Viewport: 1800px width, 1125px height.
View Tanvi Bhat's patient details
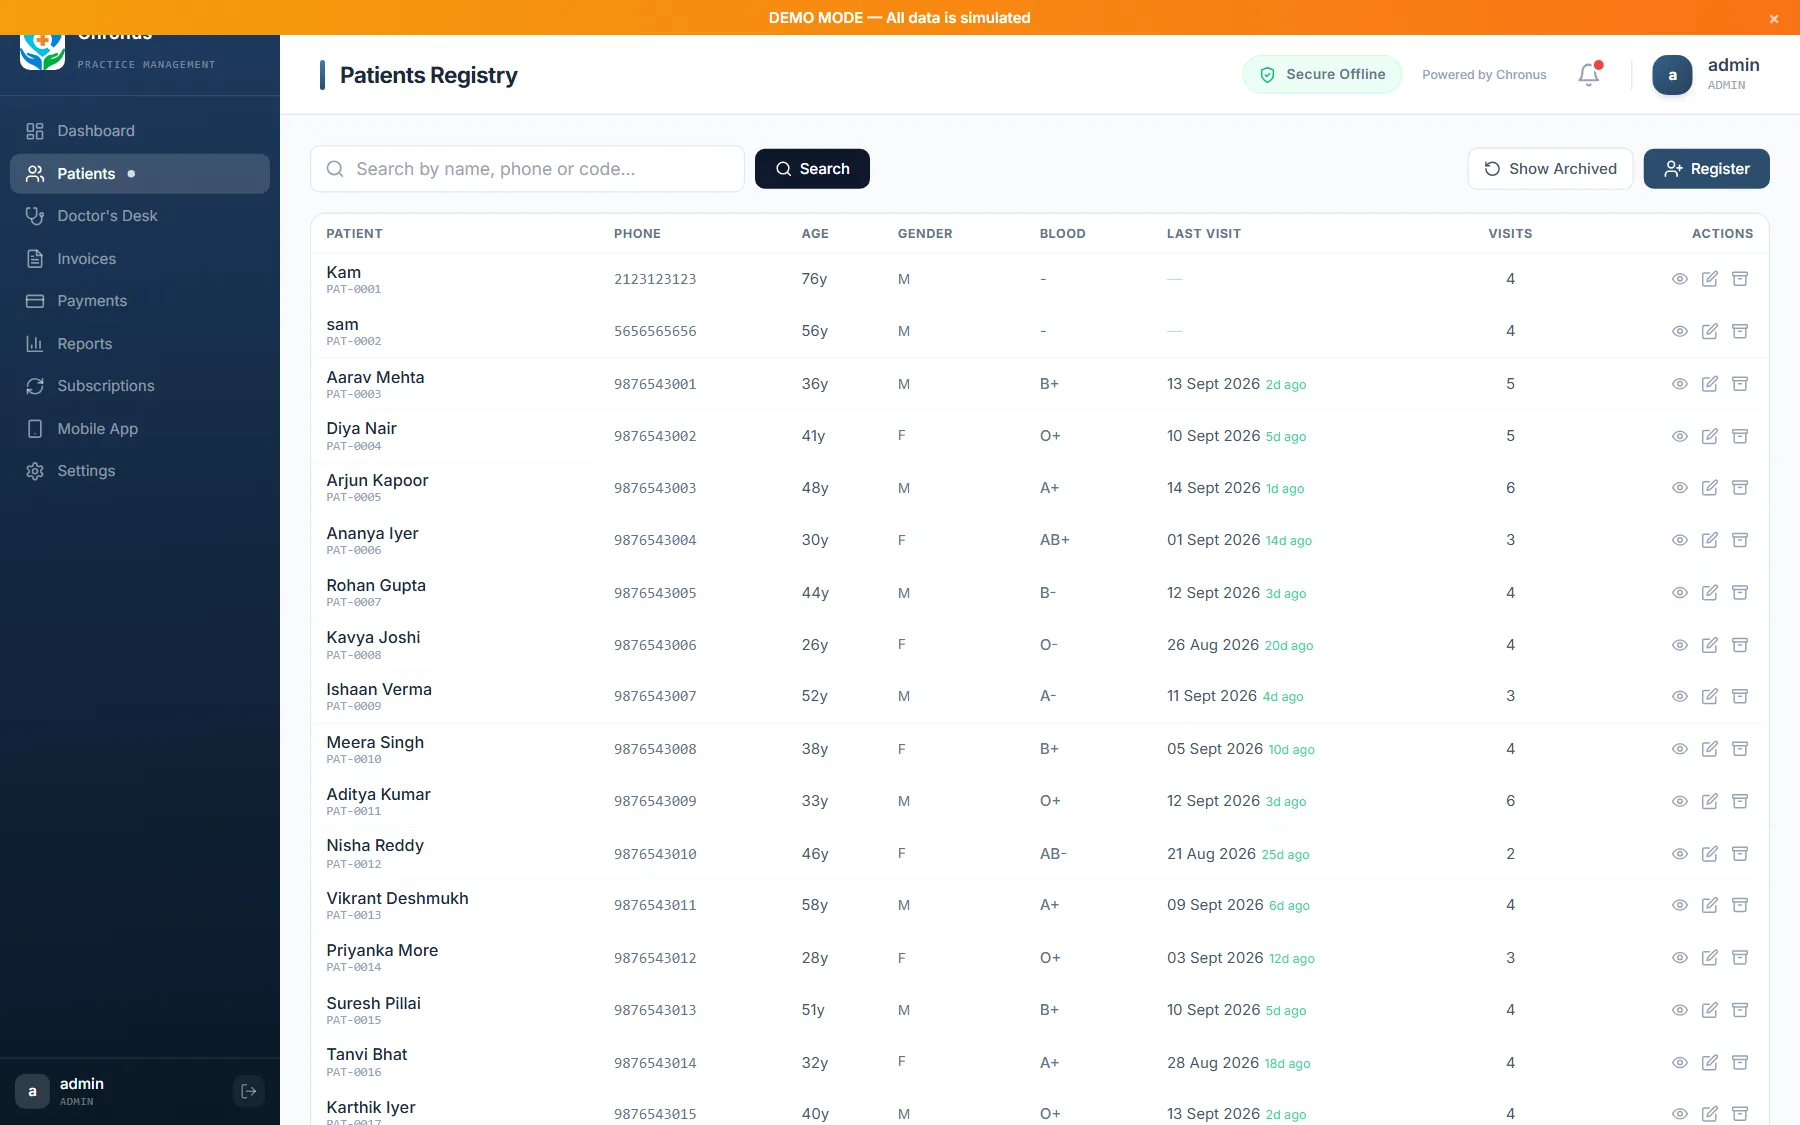pos(1680,1063)
